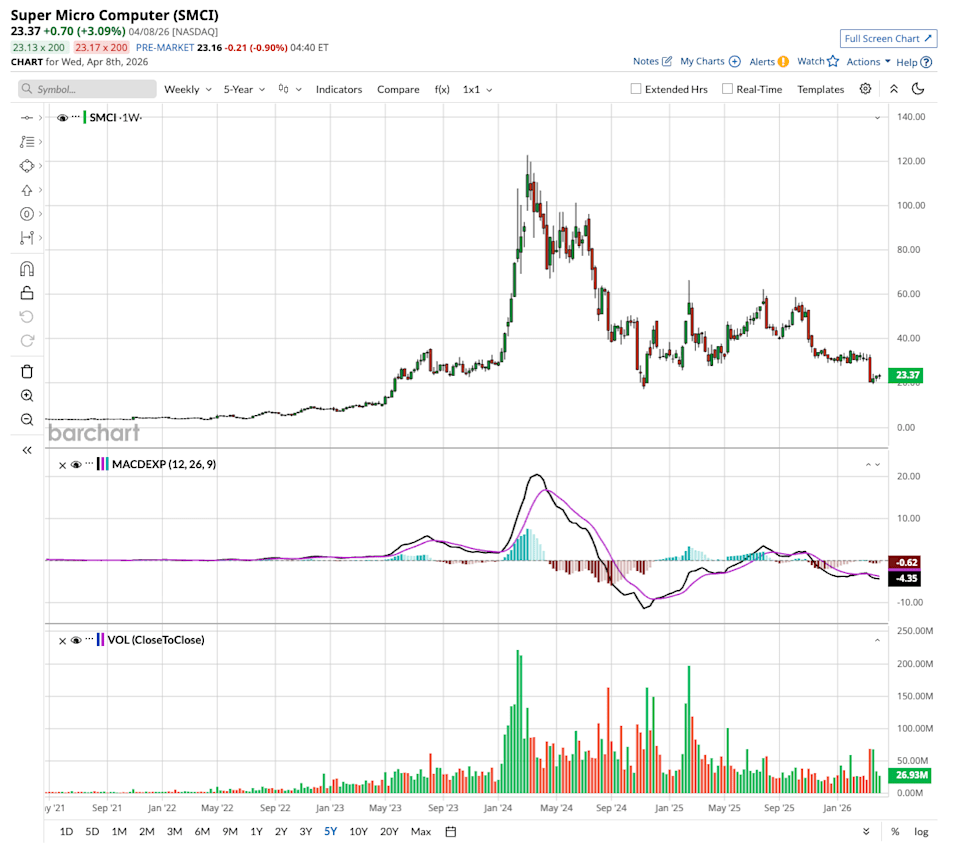Expand the 5-Year period dropdown
Screen dimensions: 960x857
[x=244, y=89]
